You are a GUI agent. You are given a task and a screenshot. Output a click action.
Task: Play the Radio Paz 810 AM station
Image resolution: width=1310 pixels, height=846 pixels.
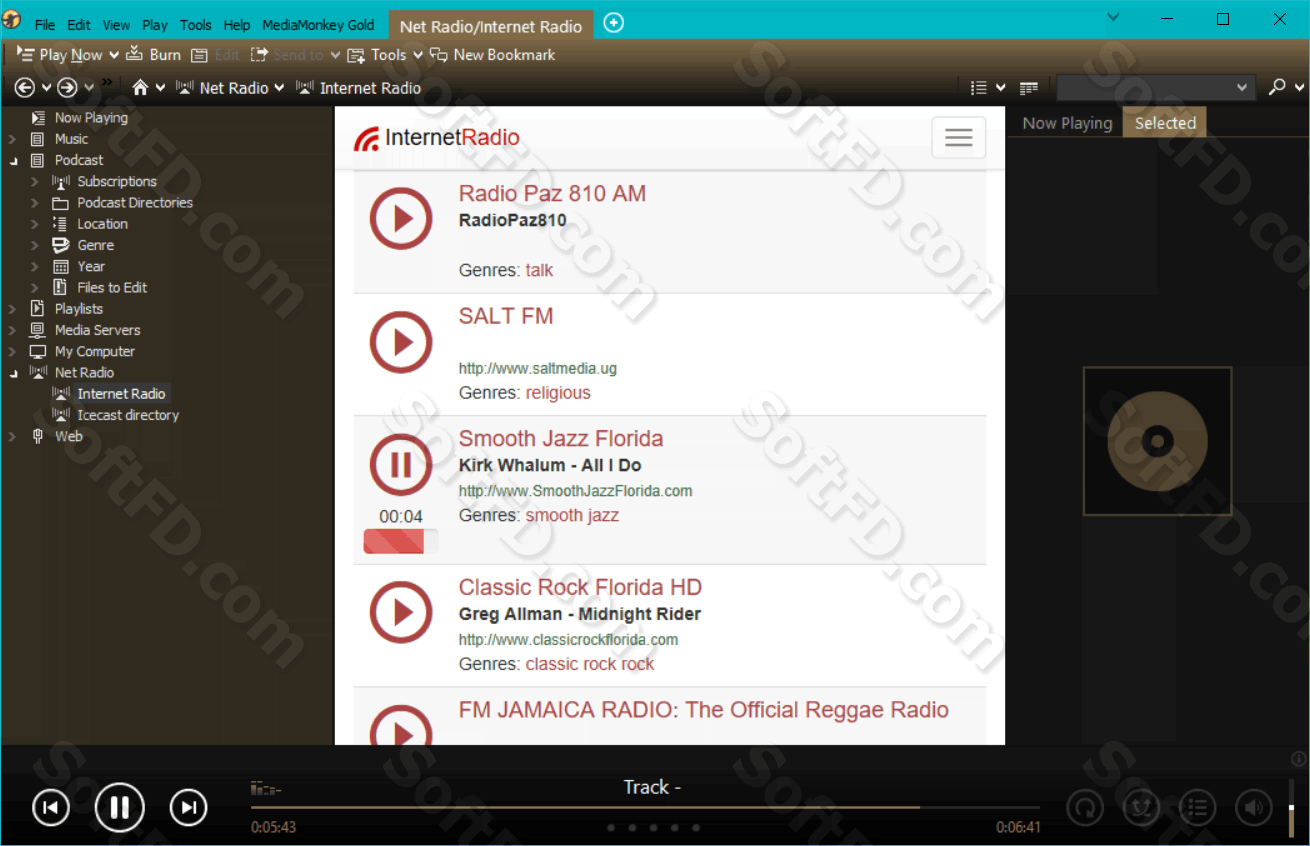coord(401,218)
